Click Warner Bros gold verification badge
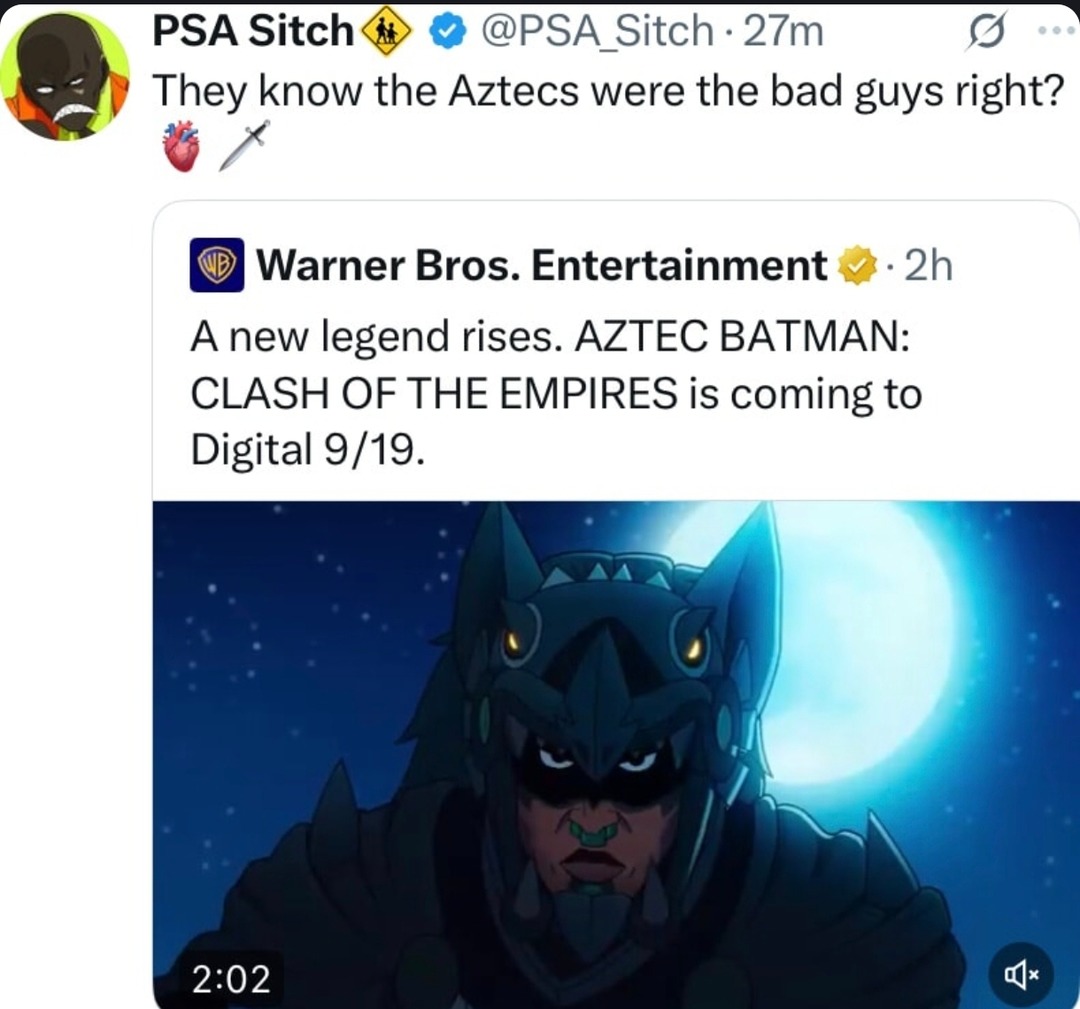 pyautogui.click(x=855, y=264)
